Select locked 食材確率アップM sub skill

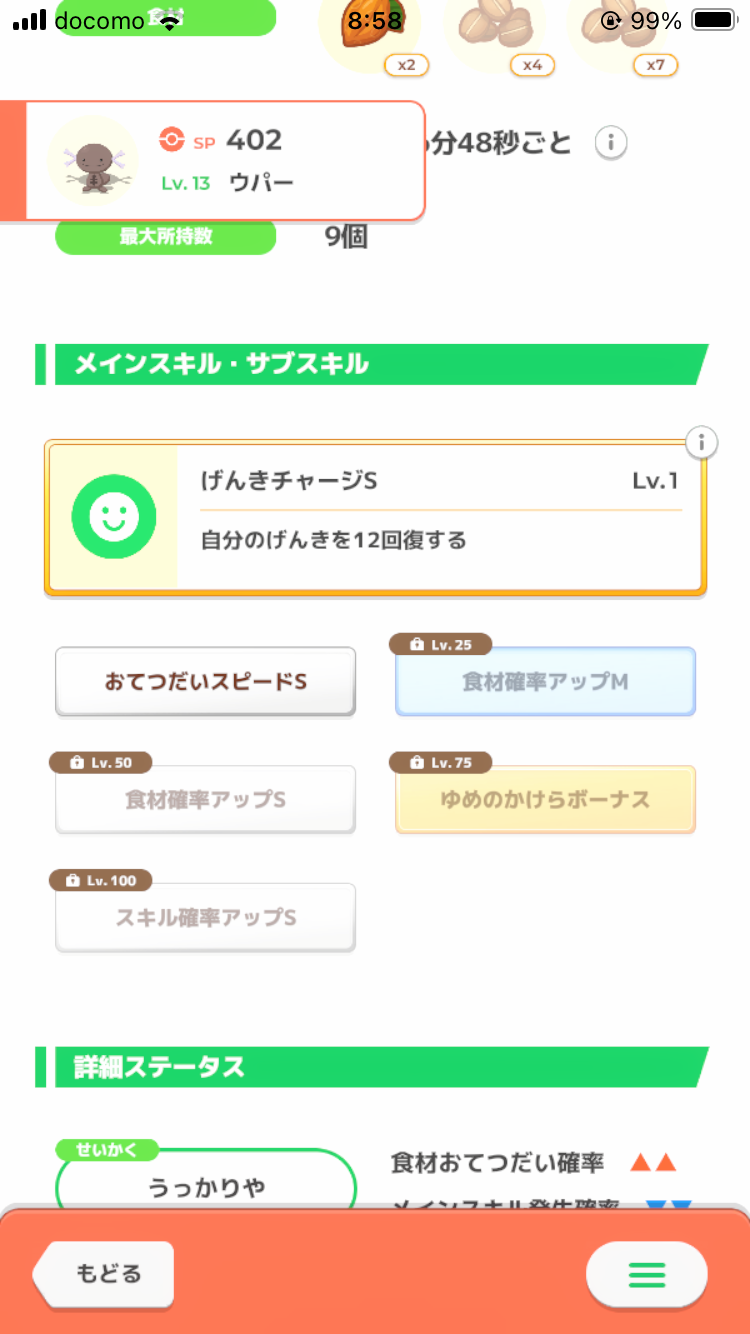[x=545, y=682]
